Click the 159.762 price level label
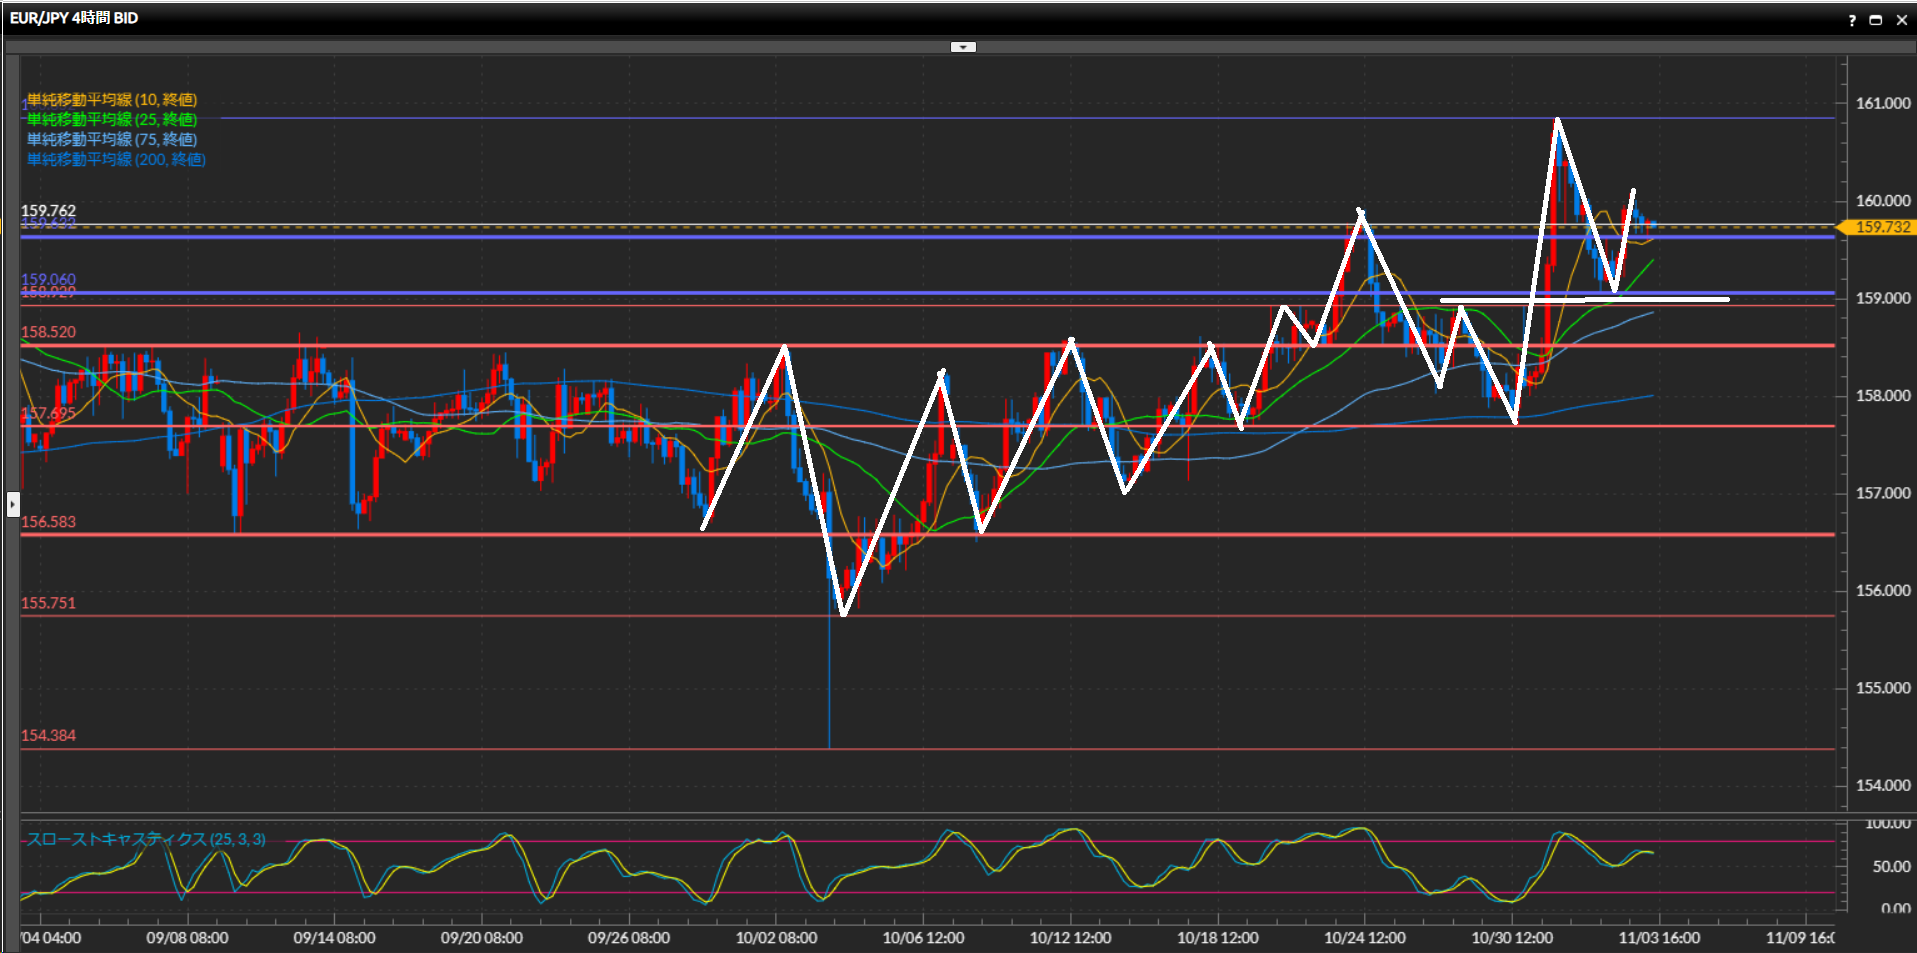This screenshot has width=1917, height=953. 48,211
